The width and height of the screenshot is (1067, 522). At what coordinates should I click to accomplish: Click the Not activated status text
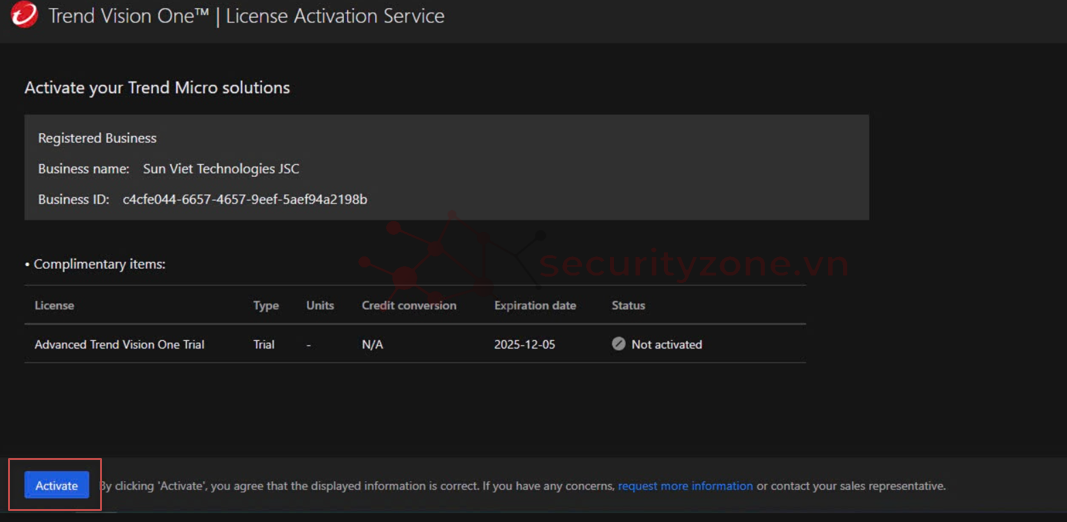[x=666, y=344]
